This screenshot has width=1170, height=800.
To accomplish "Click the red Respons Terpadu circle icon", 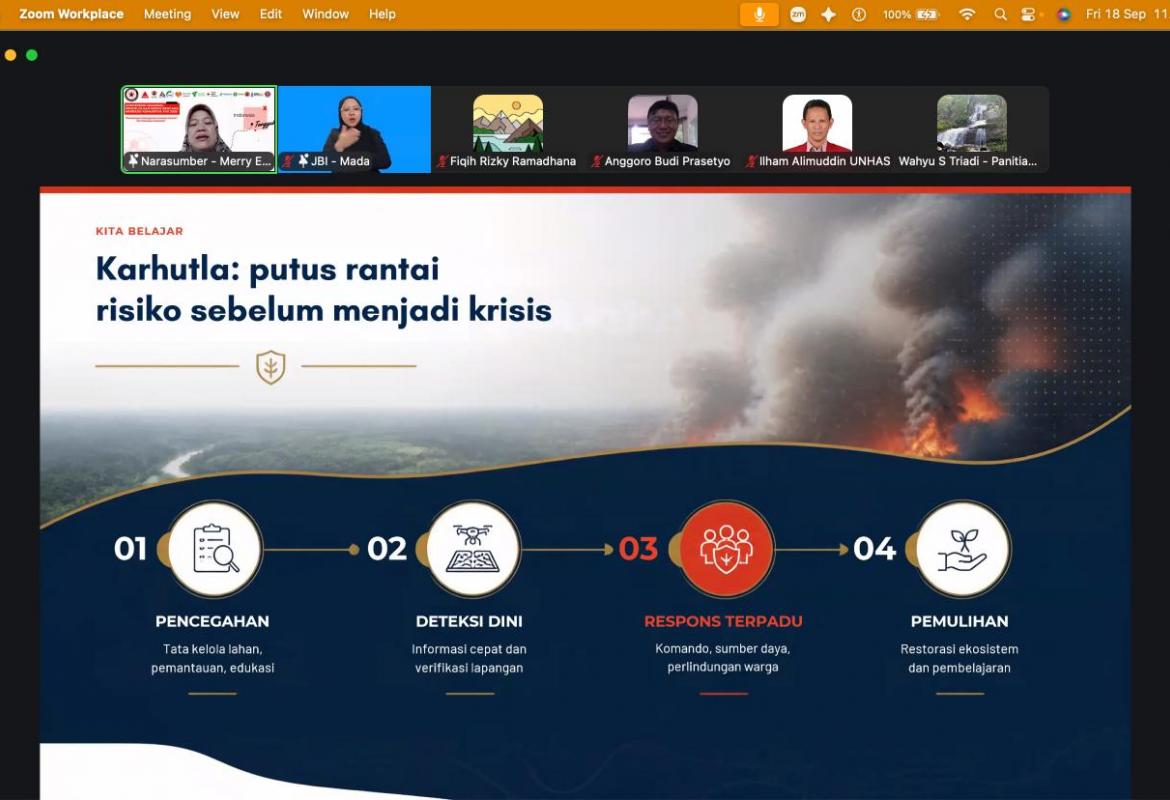I will point(726,549).
